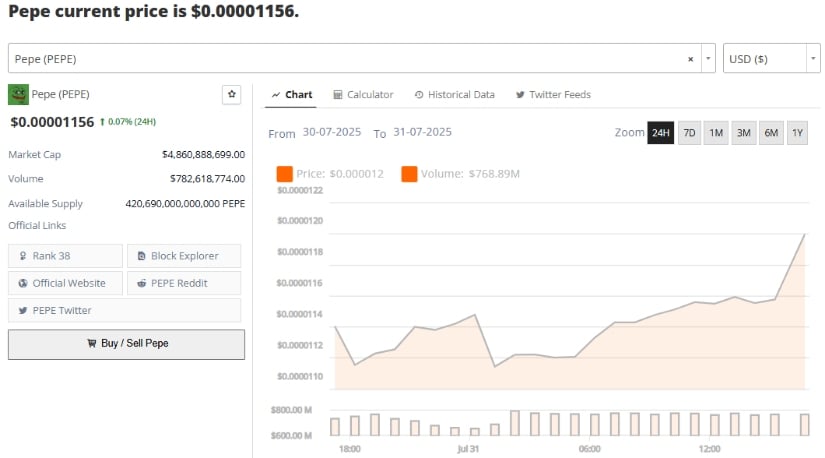Expand the coin selector dropdown arrow
Viewport: 825px width, 458px height.
pyautogui.click(x=708, y=58)
